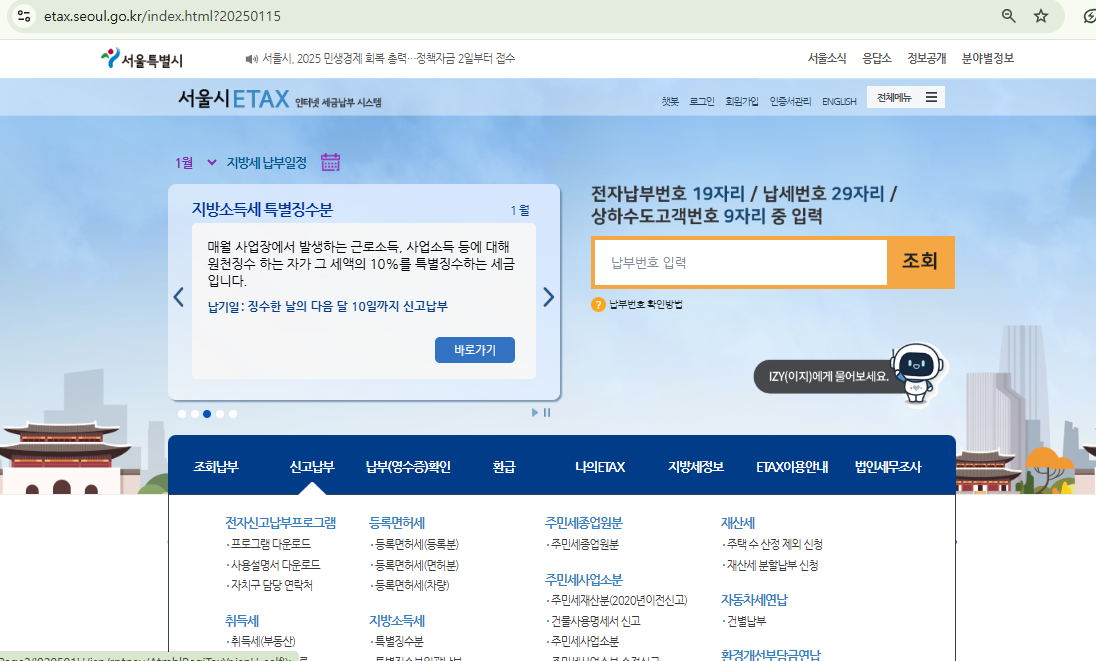Open the 조회납부 menu tab
Viewport: 1096px width, 661px height.
(216, 467)
